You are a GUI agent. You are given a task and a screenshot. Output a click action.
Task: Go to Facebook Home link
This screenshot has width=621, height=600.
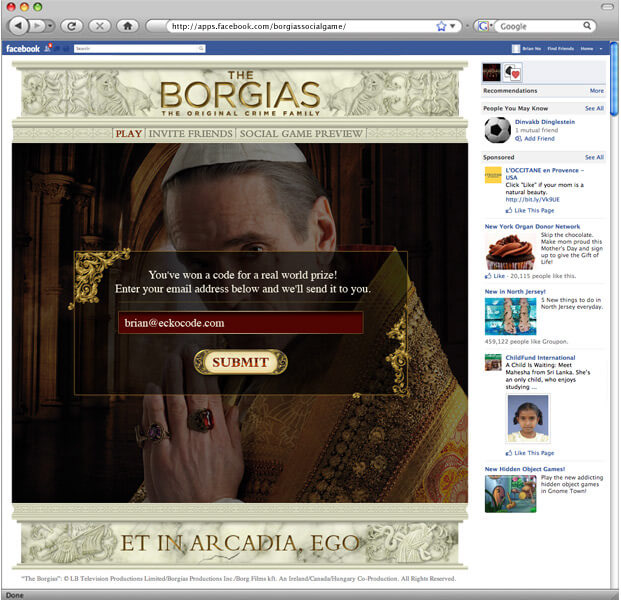(587, 49)
